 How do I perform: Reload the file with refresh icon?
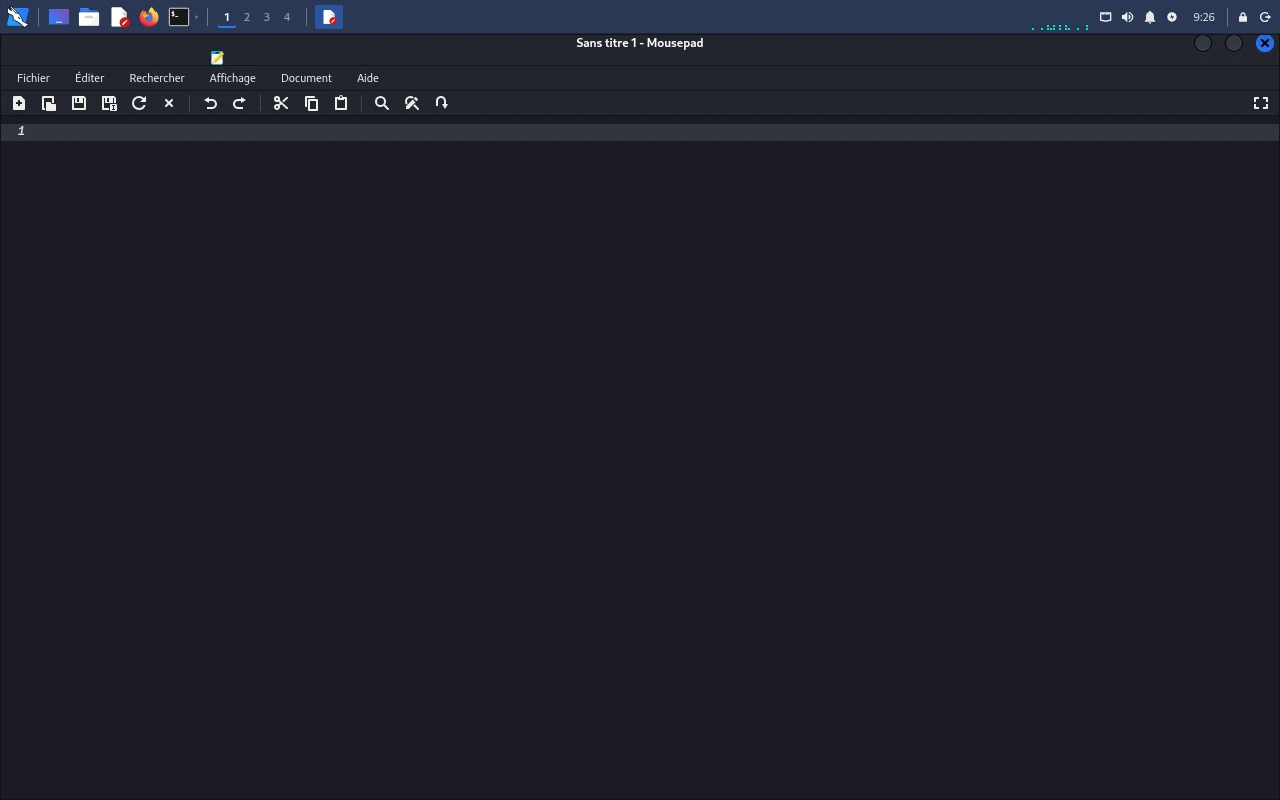click(x=139, y=103)
